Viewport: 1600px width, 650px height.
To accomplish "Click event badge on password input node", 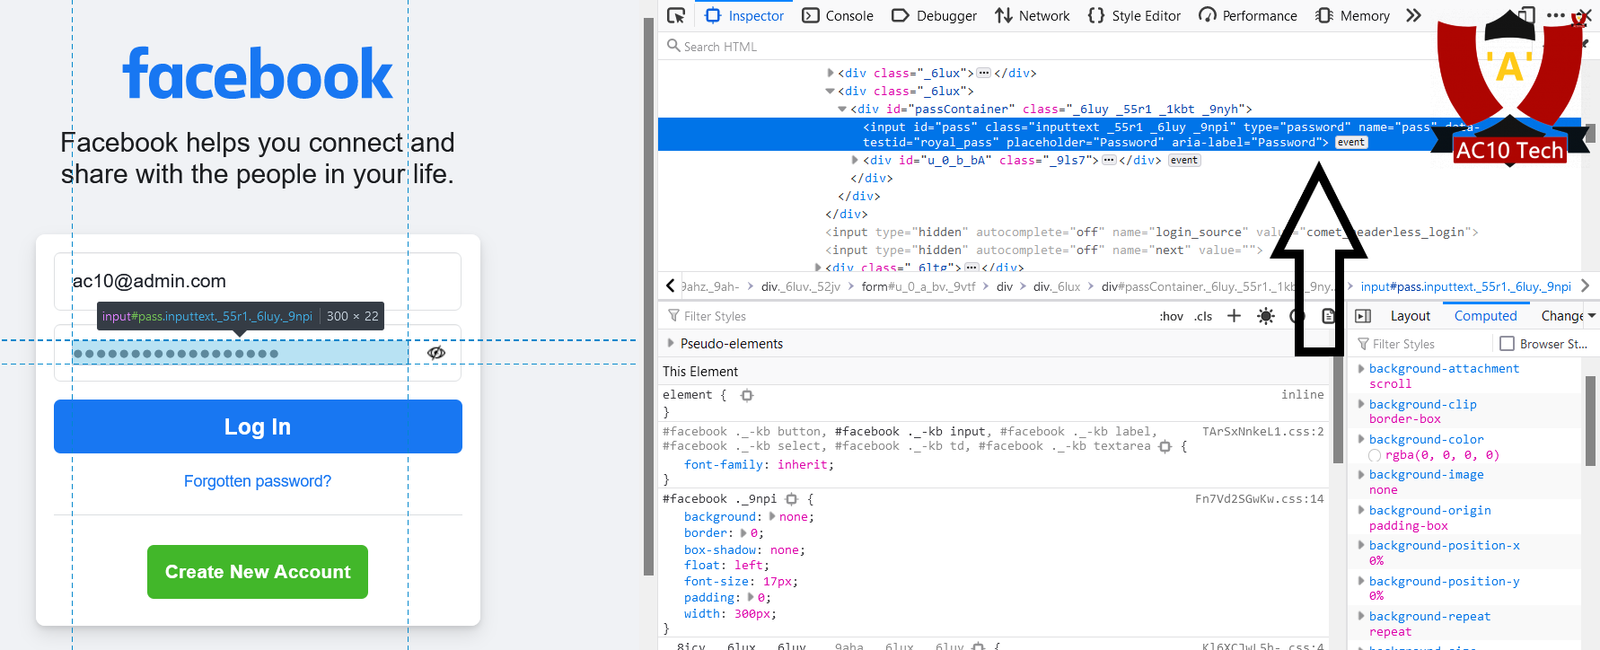I will tap(1351, 143).
